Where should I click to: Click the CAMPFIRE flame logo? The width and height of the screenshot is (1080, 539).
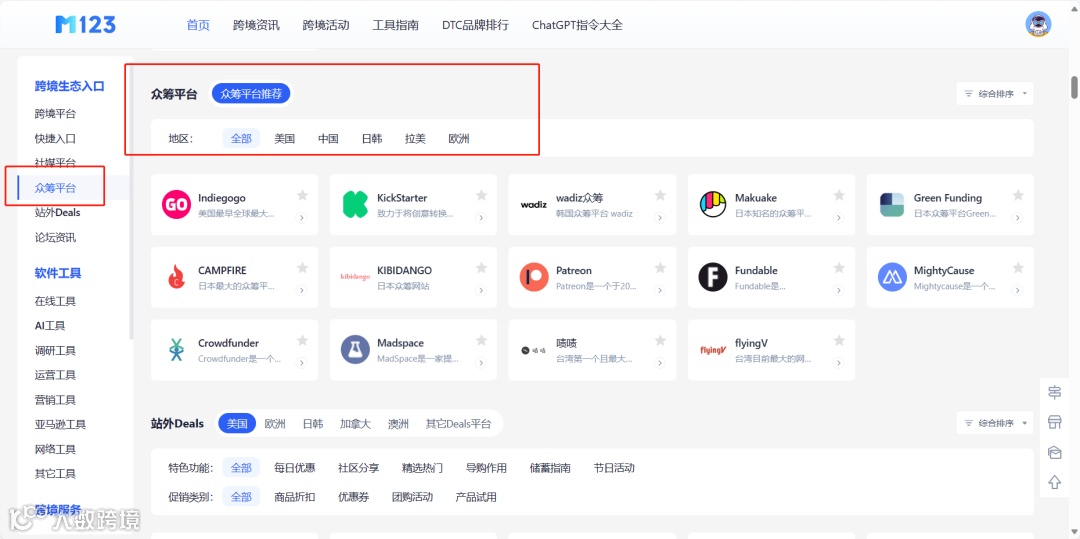(x=176, y=277)
